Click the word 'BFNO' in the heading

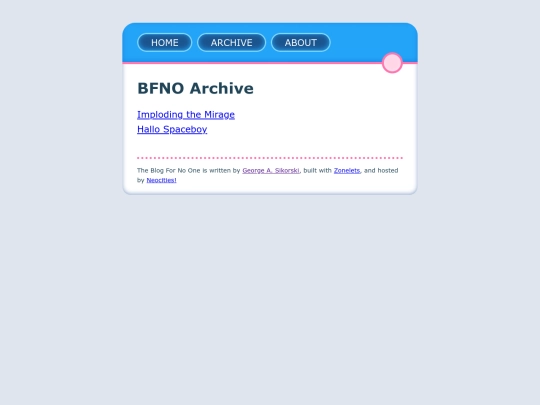point(161,89)
